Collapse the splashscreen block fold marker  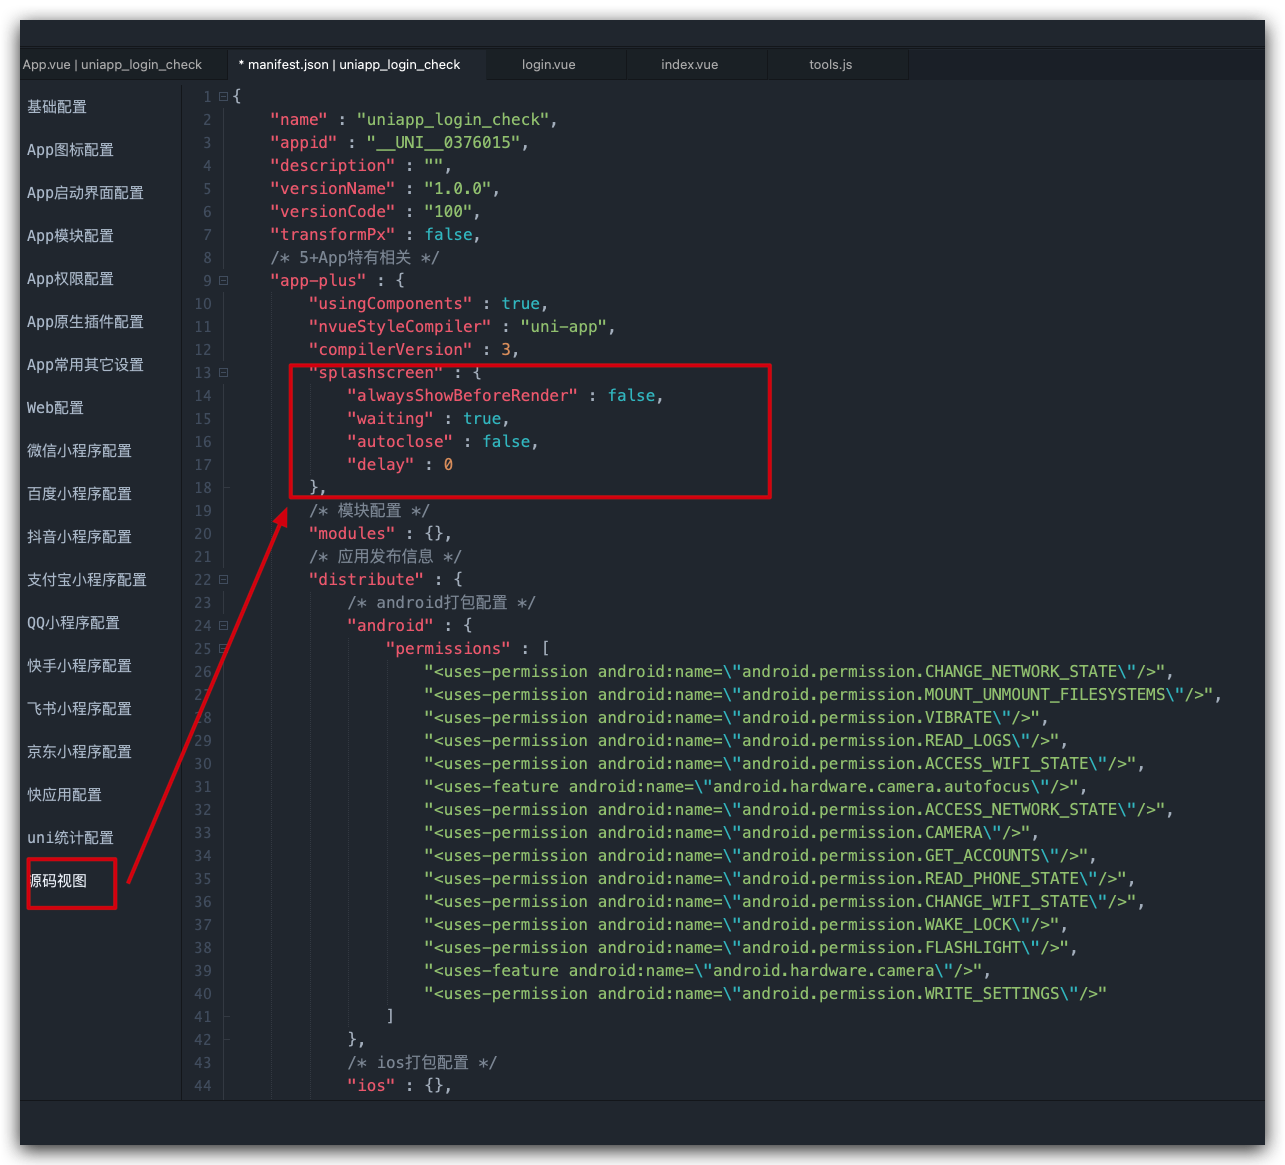coord(223,373)
